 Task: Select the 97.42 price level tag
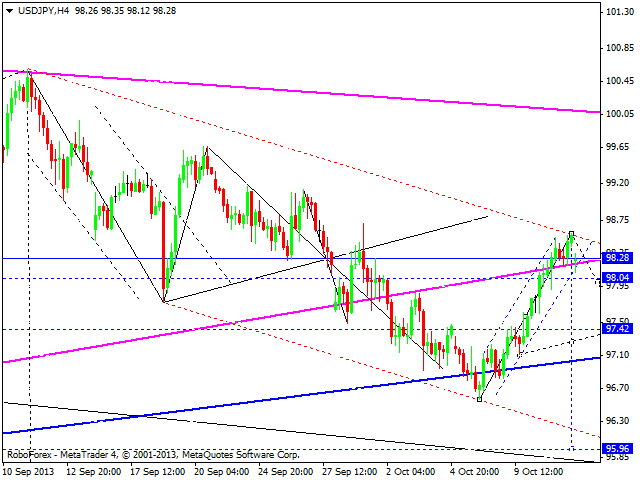click(619, 329)
